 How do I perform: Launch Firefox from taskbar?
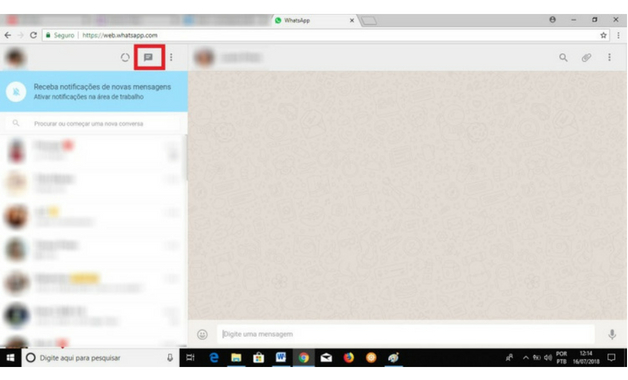pos(348,358)
